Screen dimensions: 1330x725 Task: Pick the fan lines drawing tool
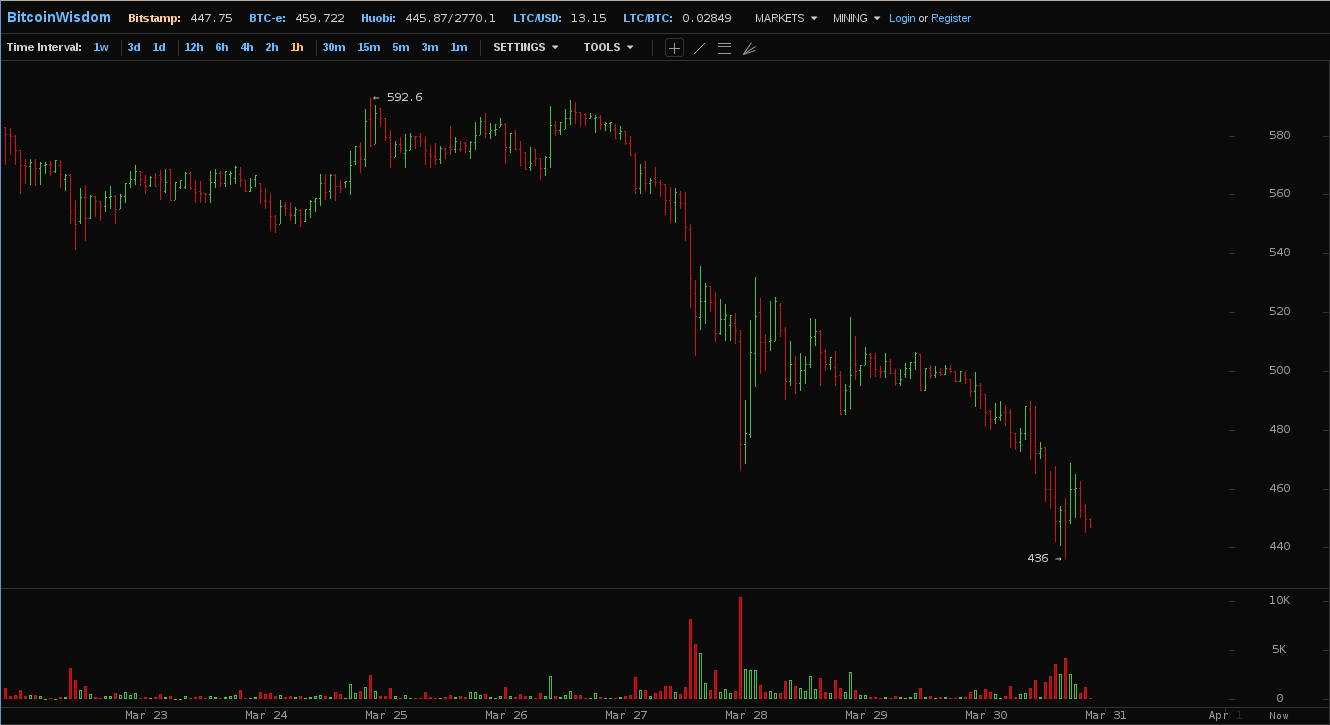(749, 48)
